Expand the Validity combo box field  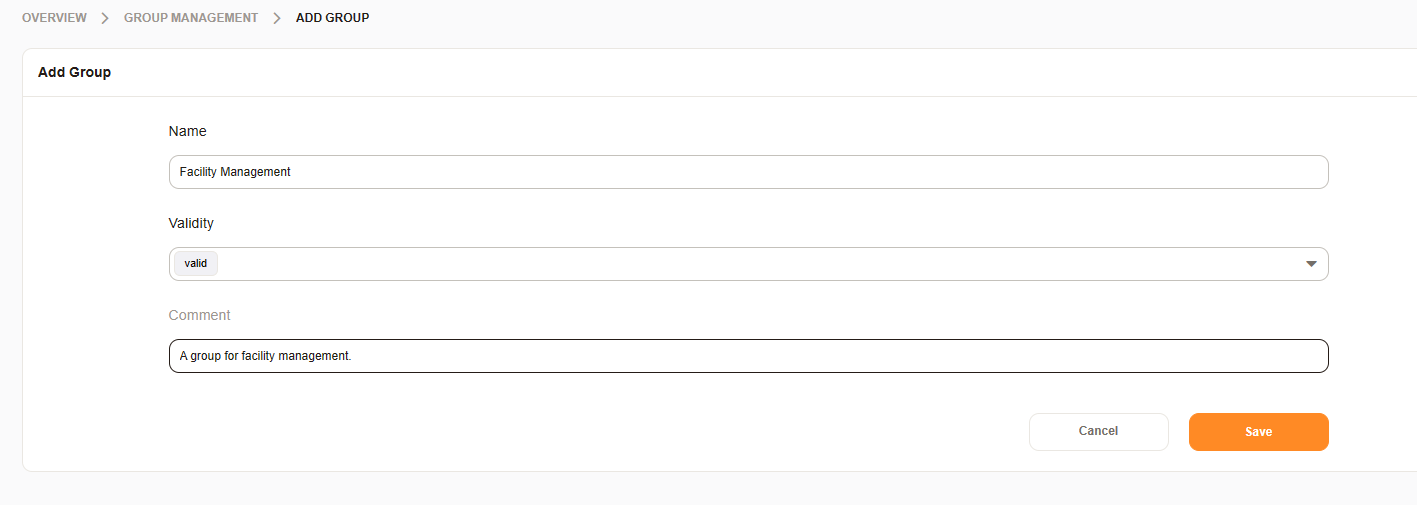[x=748, y=264]
